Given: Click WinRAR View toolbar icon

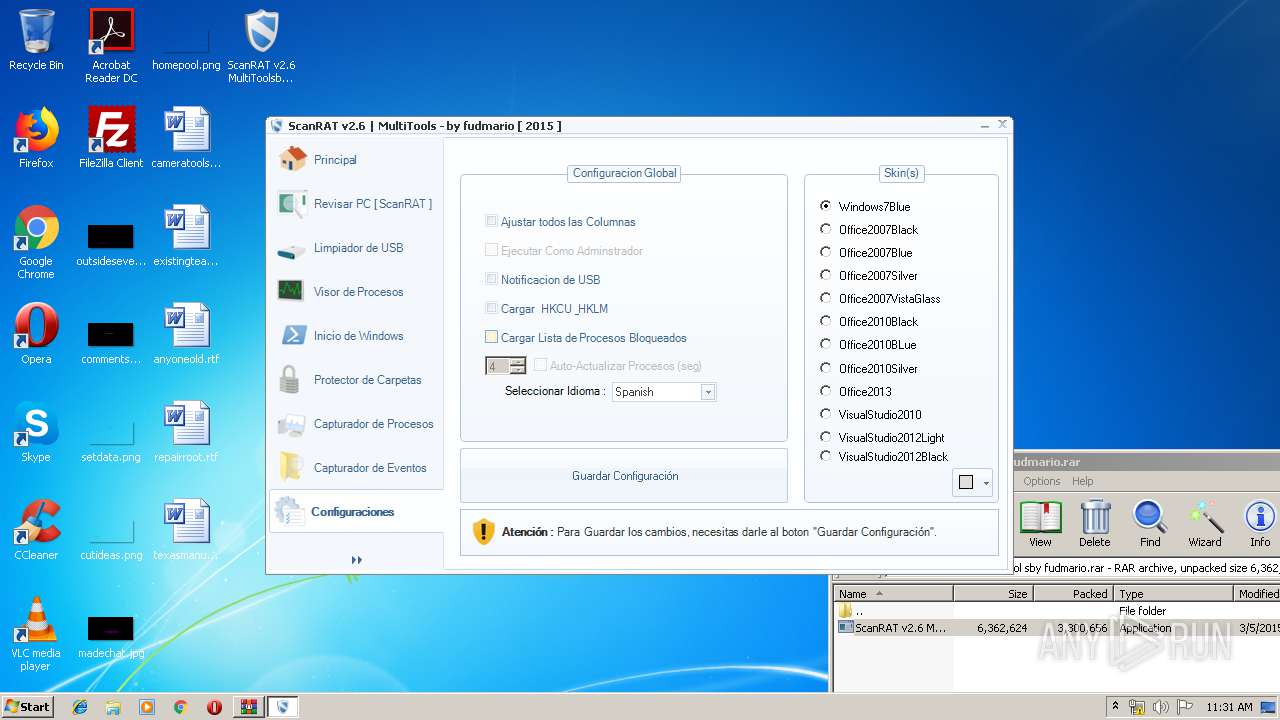Looking at the screenshot, I should coord(1041,524).
